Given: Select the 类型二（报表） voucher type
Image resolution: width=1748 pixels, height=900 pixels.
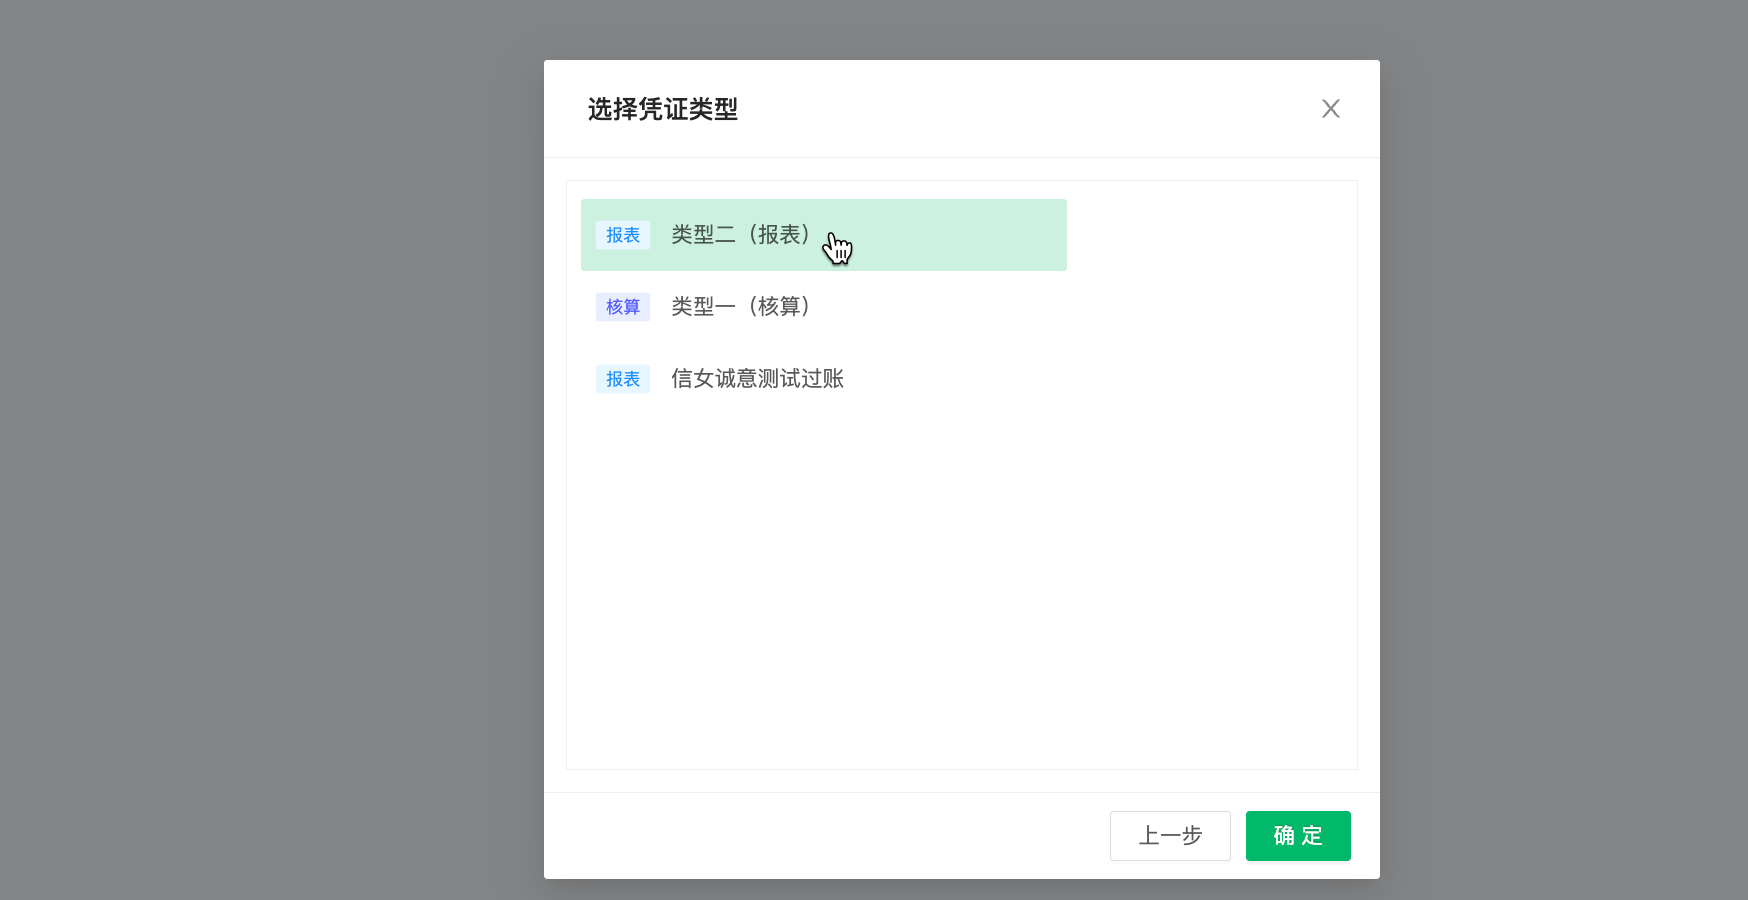Looking at the screenshot, I should click(x=740, y=235).
